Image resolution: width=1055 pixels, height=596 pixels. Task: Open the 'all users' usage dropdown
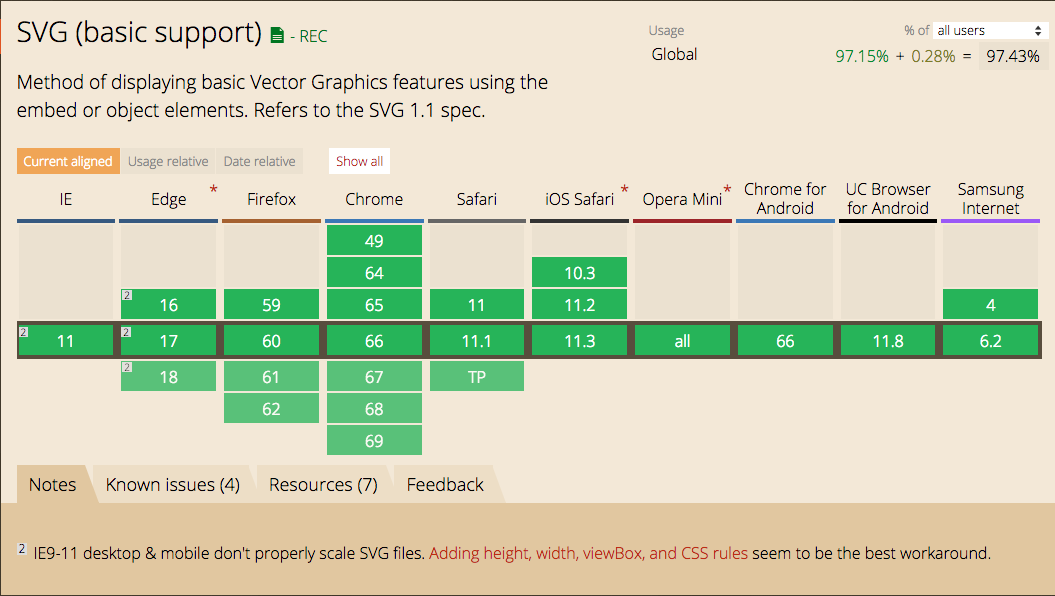pyautogui.click(x=990, y=30)
